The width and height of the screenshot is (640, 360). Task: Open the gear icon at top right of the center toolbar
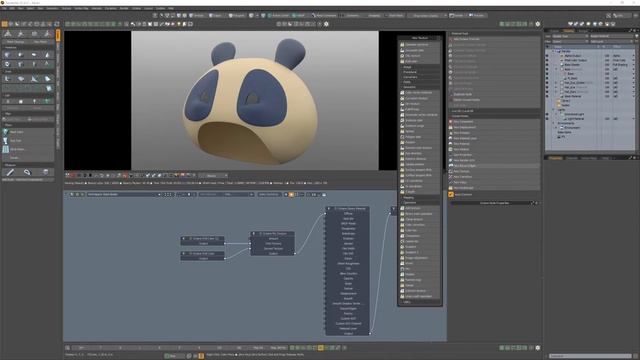[538, 24]
